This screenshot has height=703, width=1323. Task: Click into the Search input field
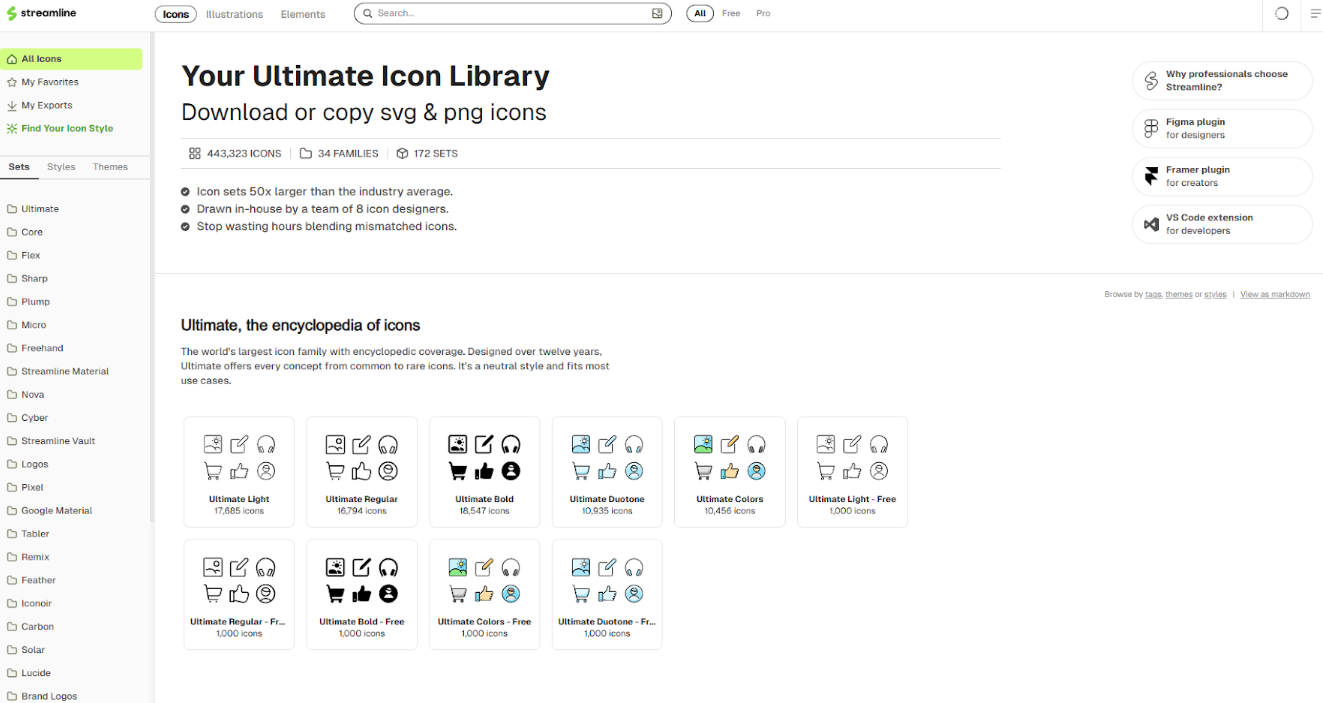512,14
